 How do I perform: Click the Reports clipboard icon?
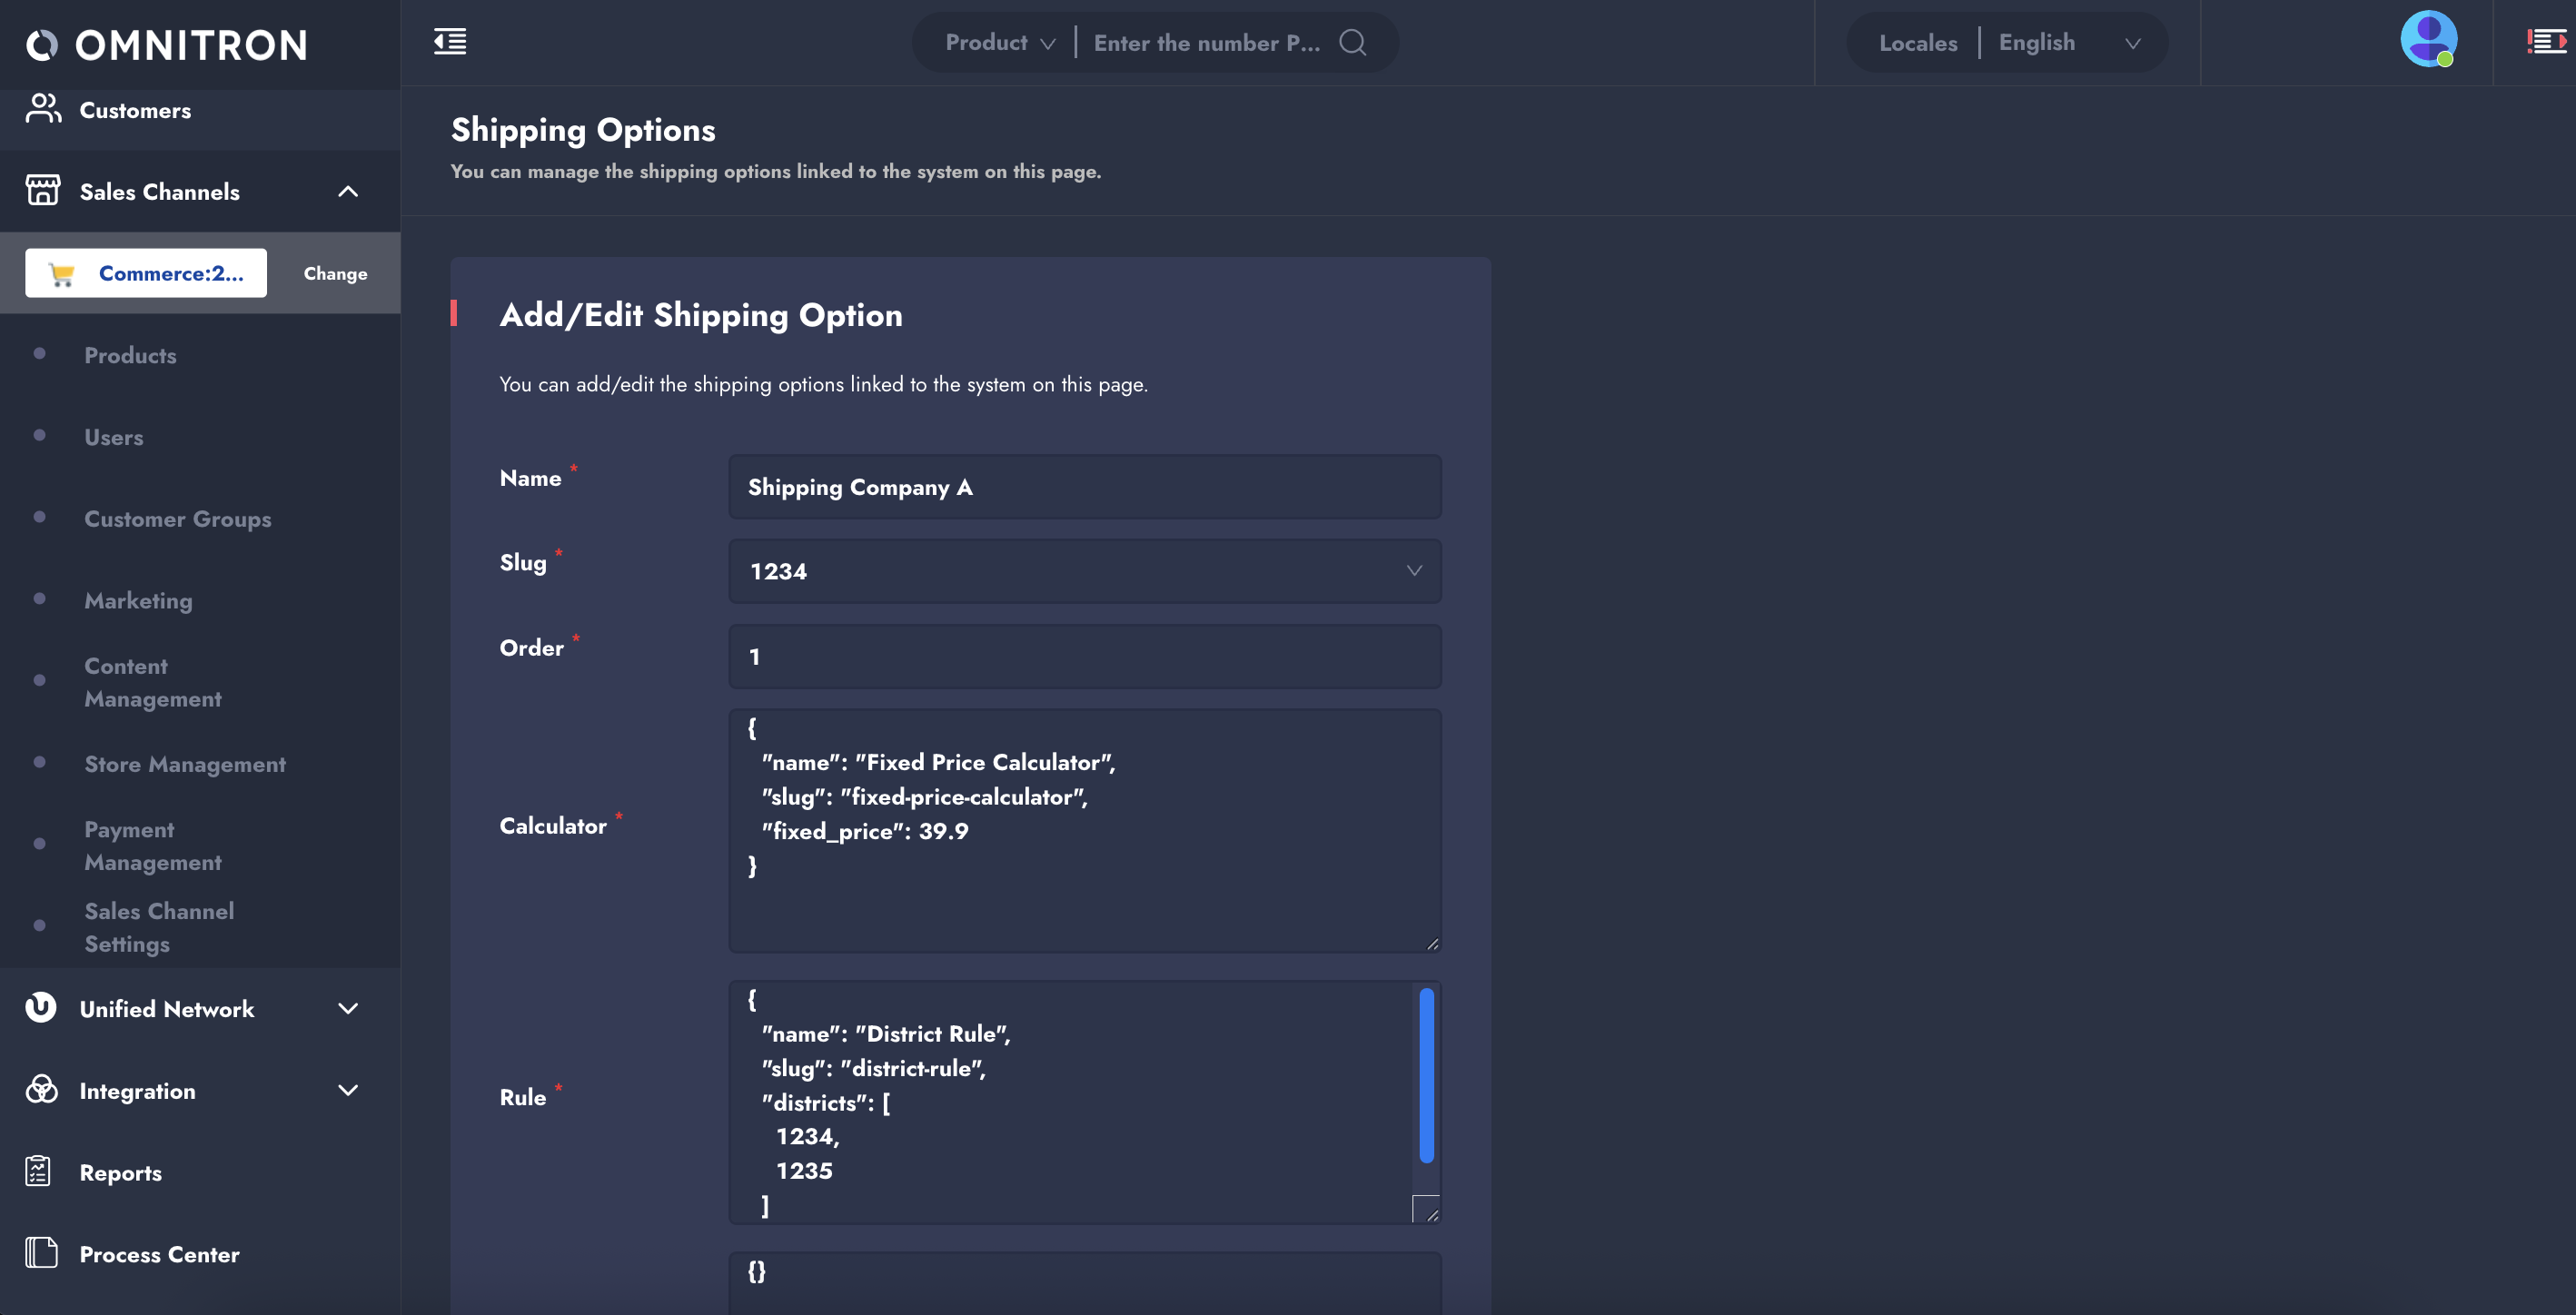(x=39, y=1171)
